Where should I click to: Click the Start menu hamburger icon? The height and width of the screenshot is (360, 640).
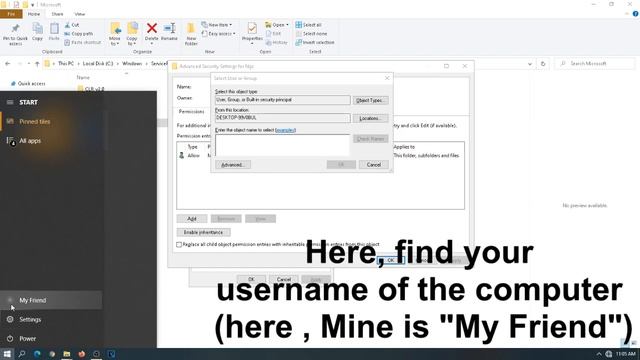[10, 102]
